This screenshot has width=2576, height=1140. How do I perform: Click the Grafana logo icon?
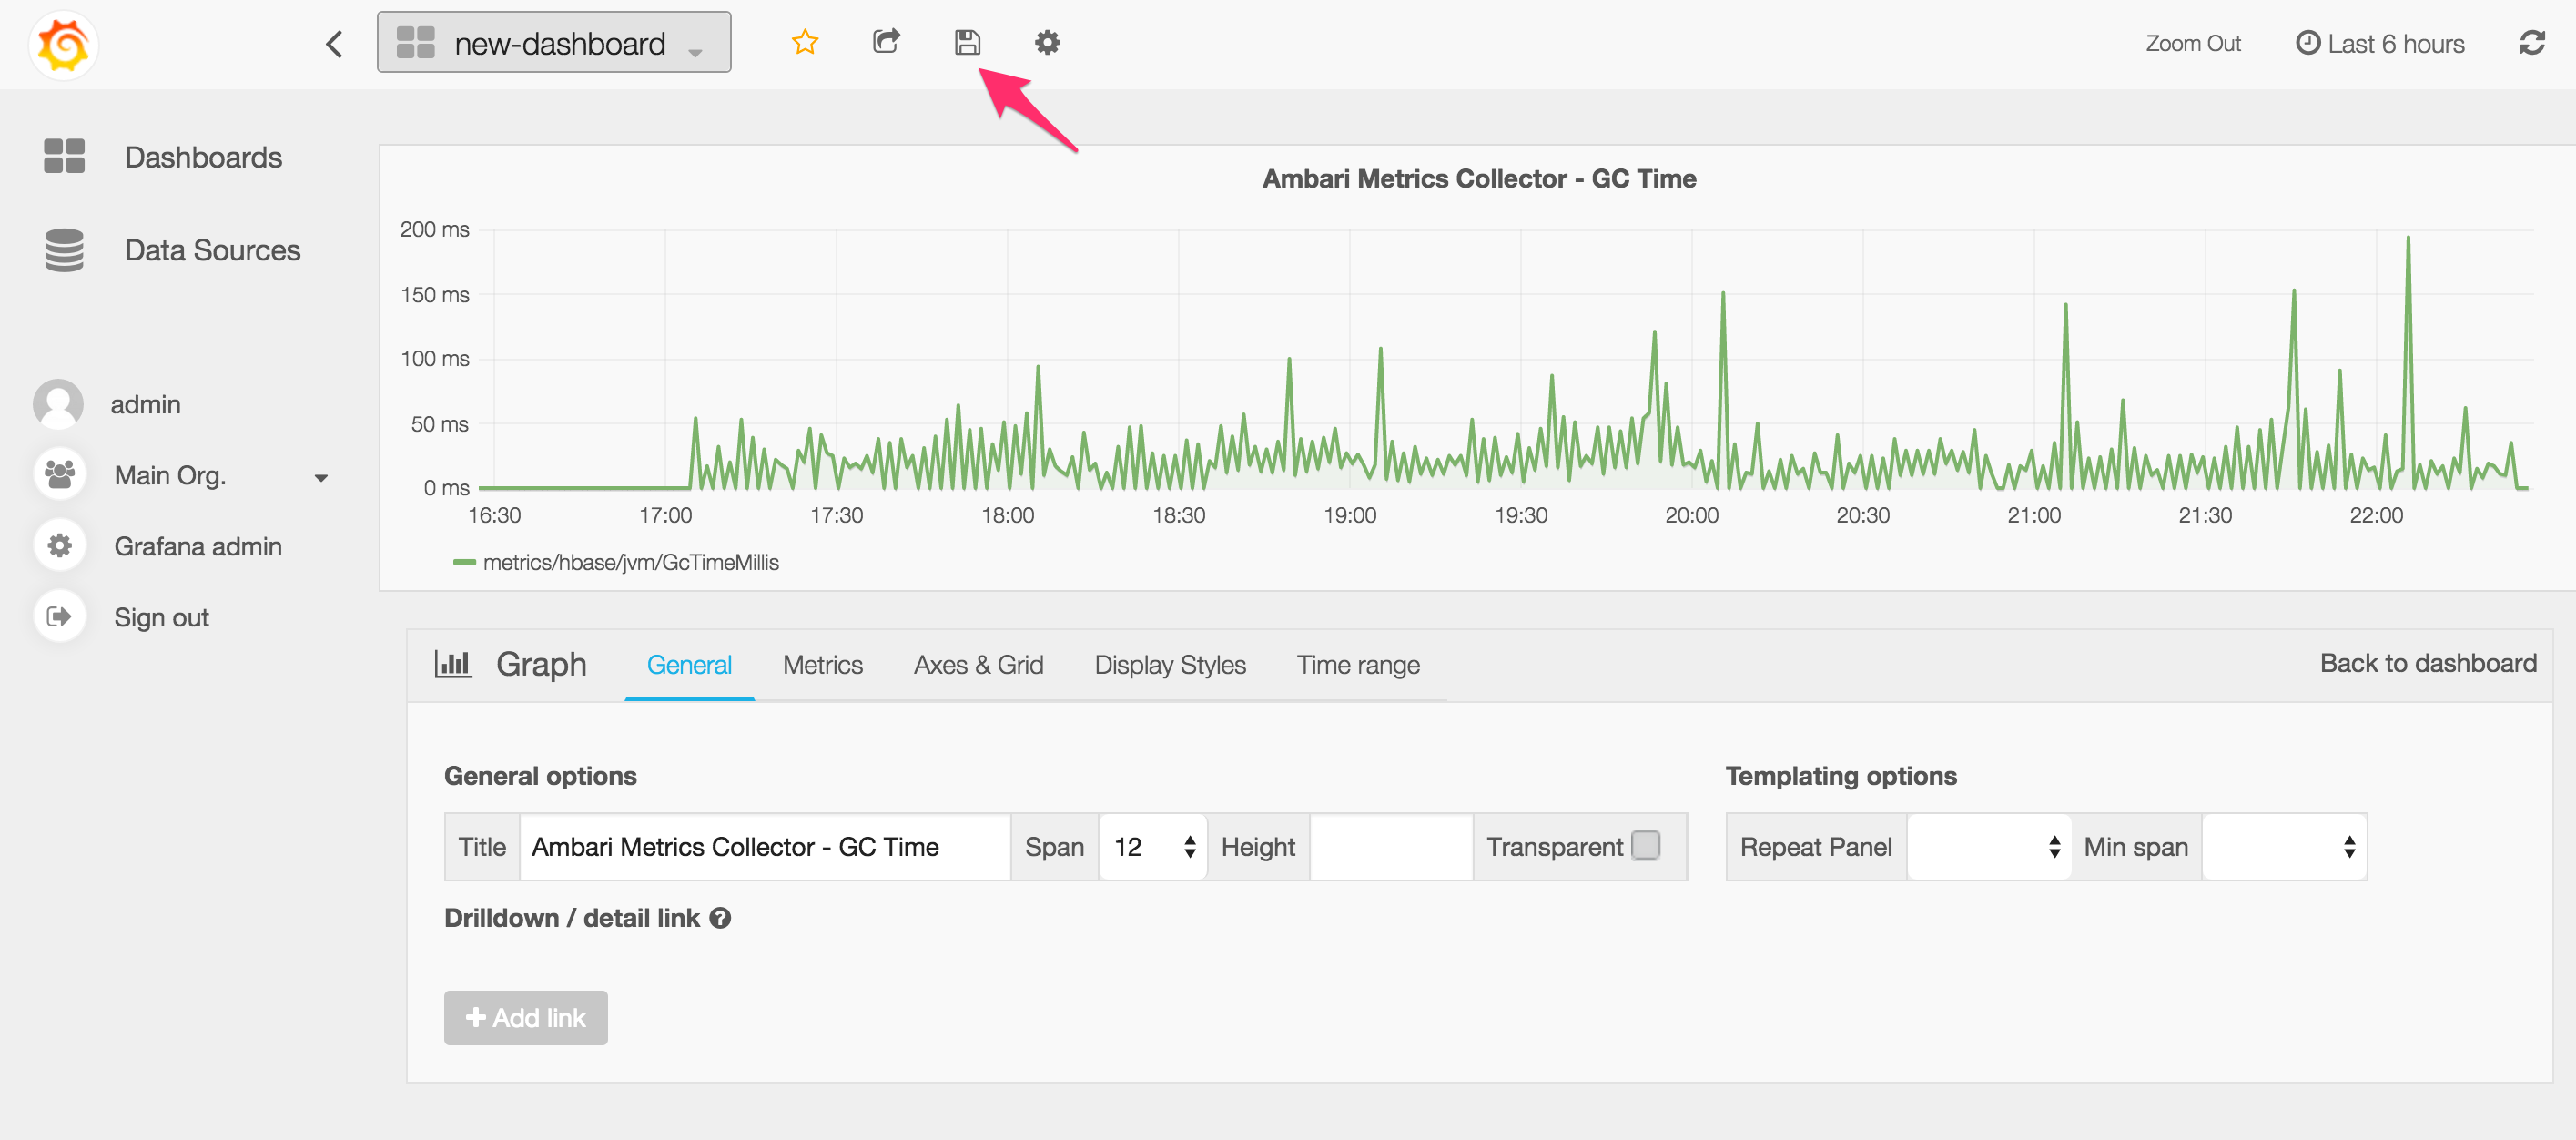coord(63,44)
